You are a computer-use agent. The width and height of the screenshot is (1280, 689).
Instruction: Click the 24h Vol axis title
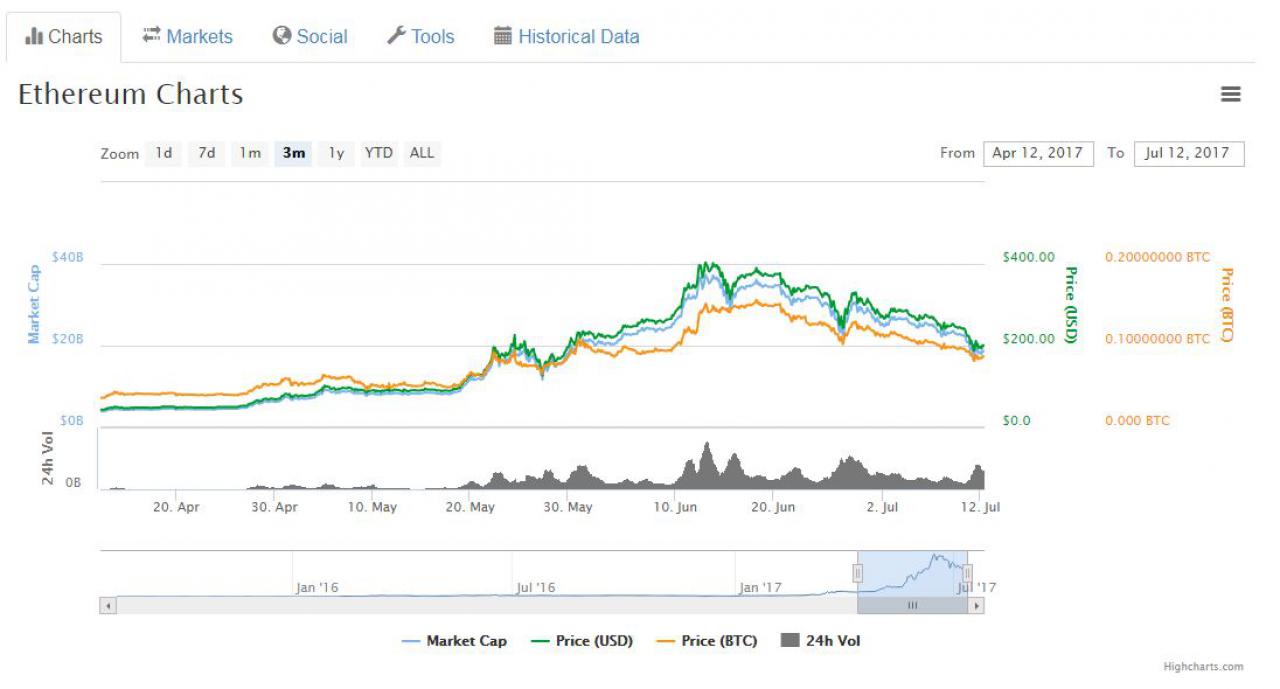(48, 458)
